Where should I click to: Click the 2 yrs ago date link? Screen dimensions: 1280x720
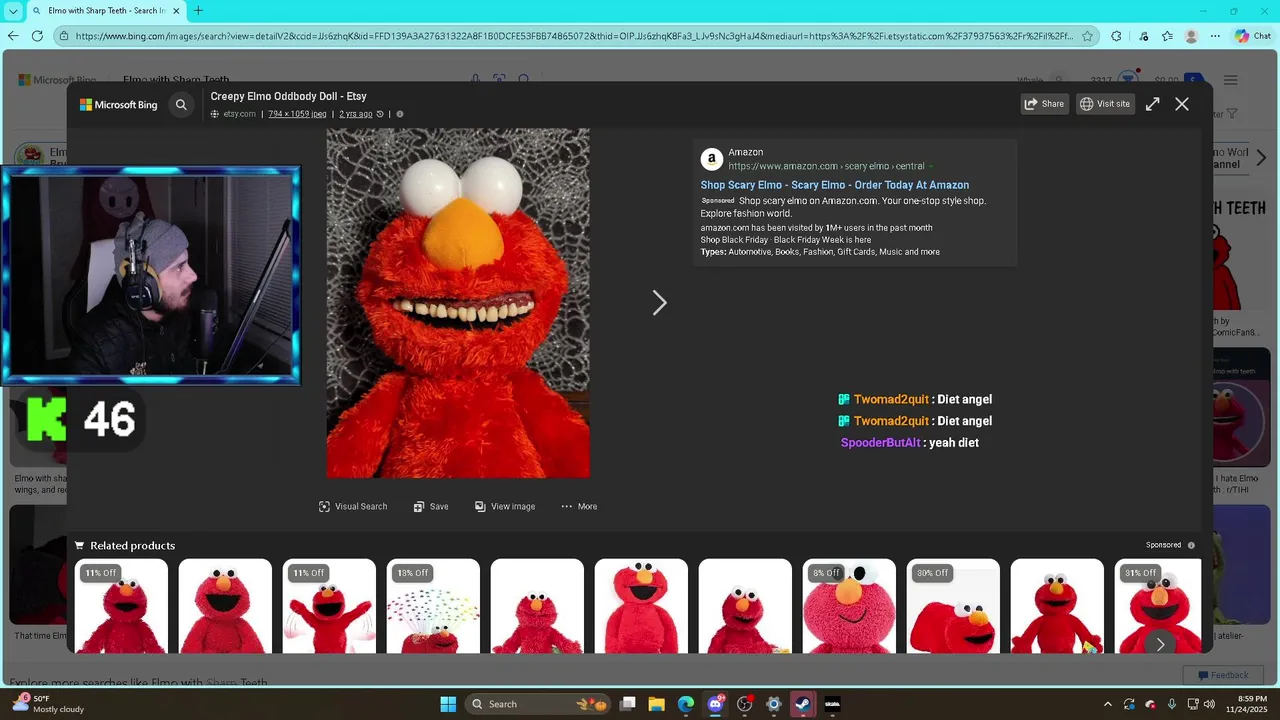356,114
